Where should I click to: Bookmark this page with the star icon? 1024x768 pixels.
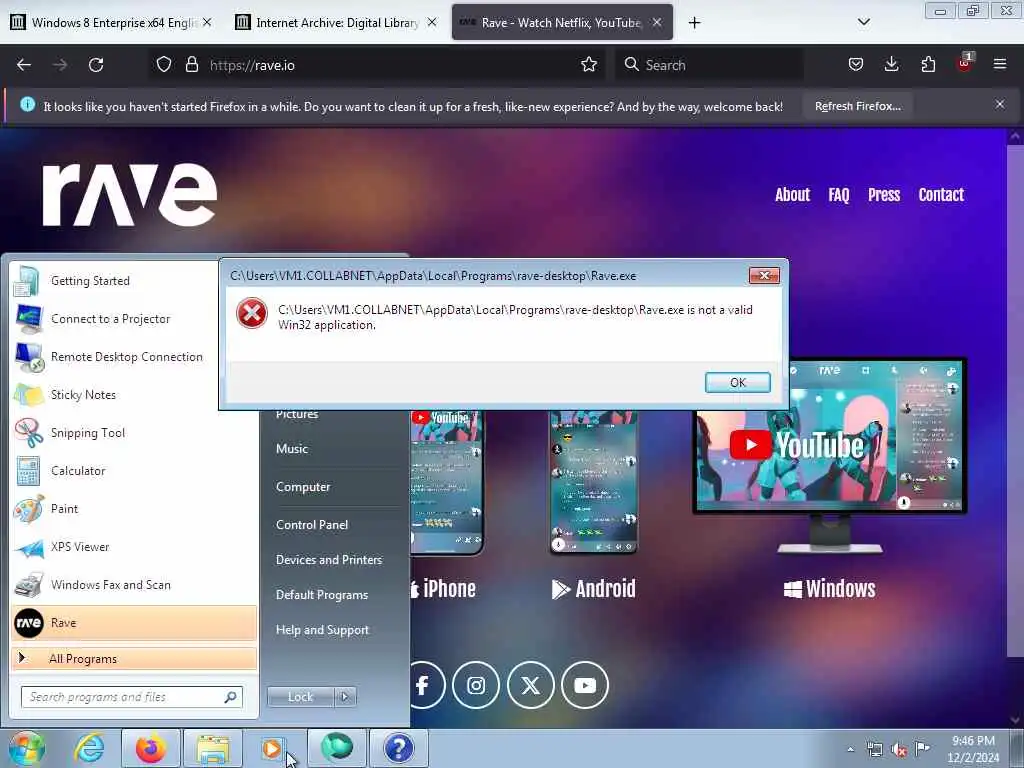pos(588,65)
